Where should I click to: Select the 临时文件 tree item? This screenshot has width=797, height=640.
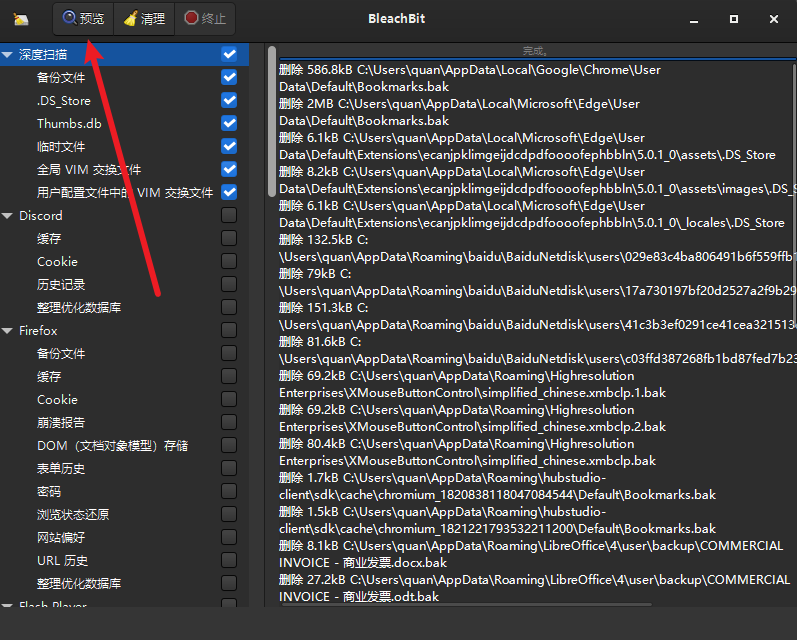coord(61,146)
